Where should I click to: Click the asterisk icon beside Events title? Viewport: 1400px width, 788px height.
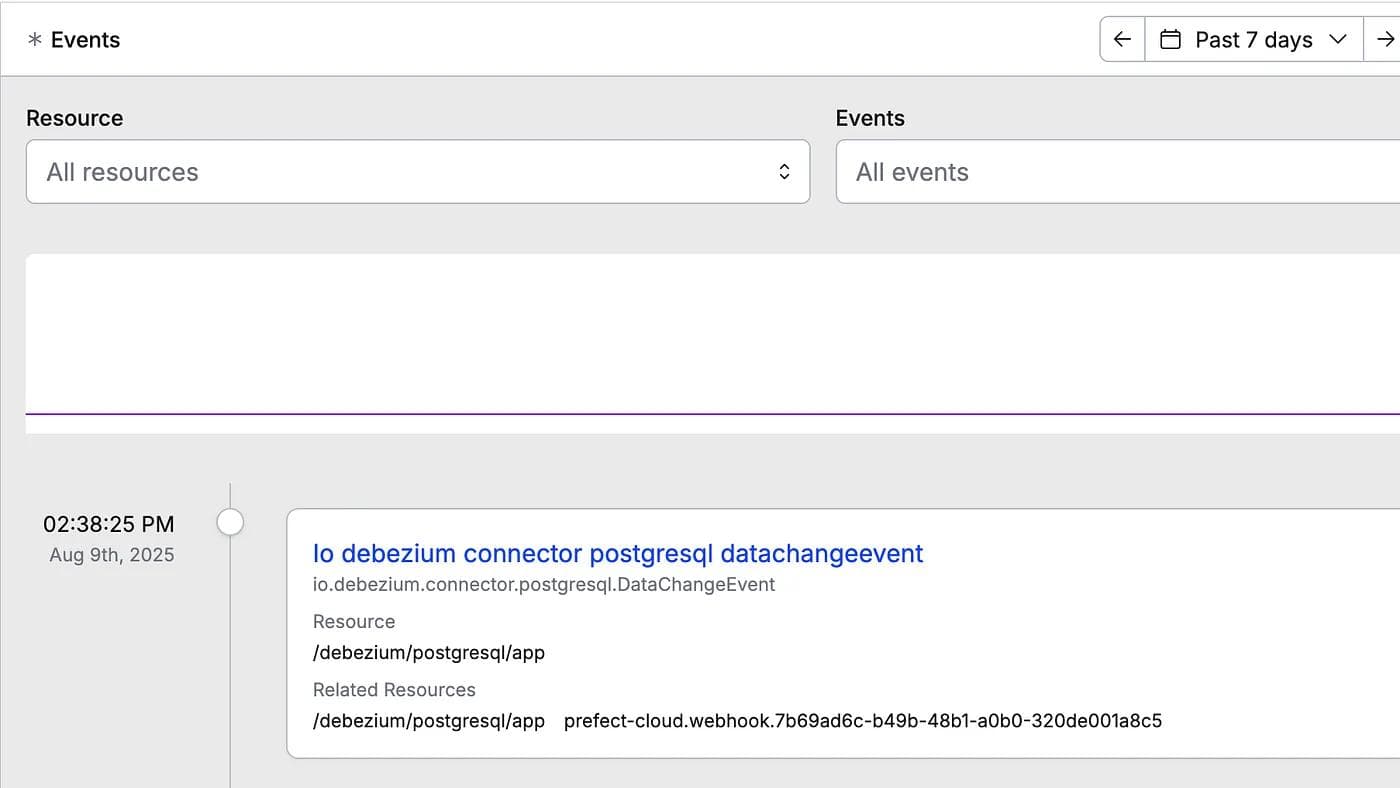(35, 40)
